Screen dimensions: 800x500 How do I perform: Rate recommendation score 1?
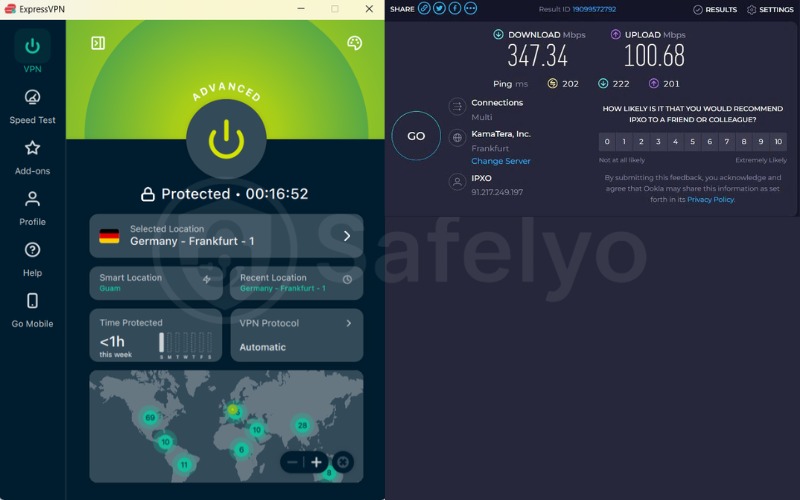tap(624, 142)
